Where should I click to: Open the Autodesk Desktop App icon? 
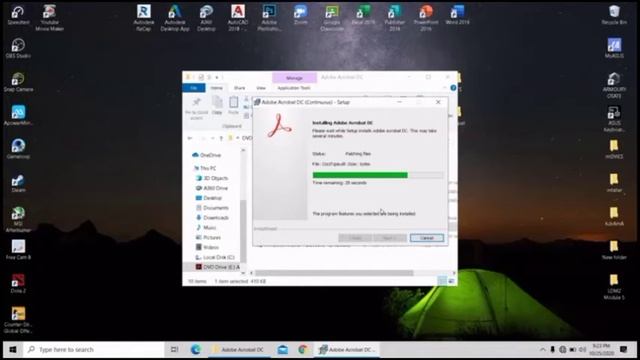click(175, 18)
